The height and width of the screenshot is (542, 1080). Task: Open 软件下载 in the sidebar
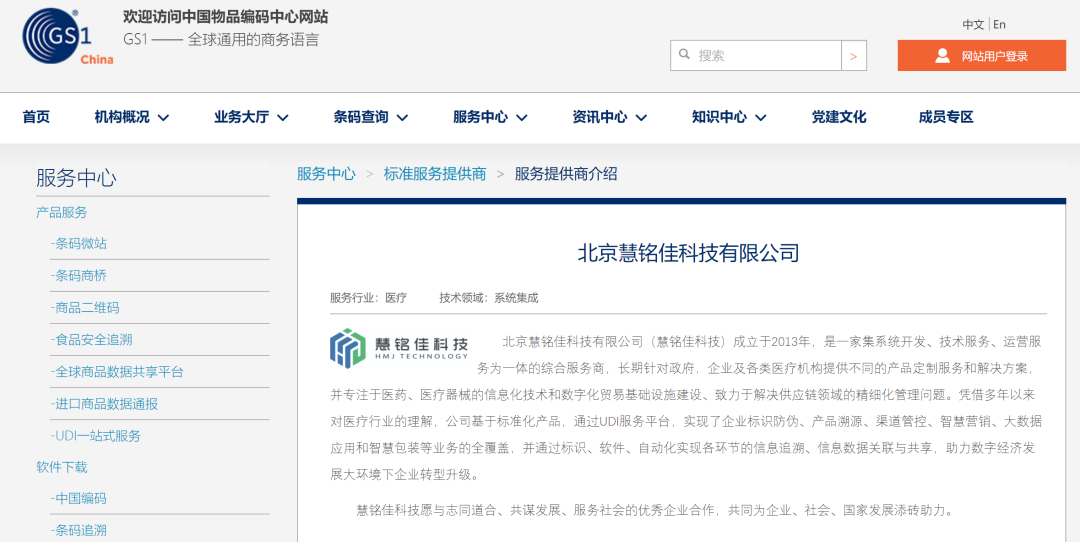(x=61, y=468)
